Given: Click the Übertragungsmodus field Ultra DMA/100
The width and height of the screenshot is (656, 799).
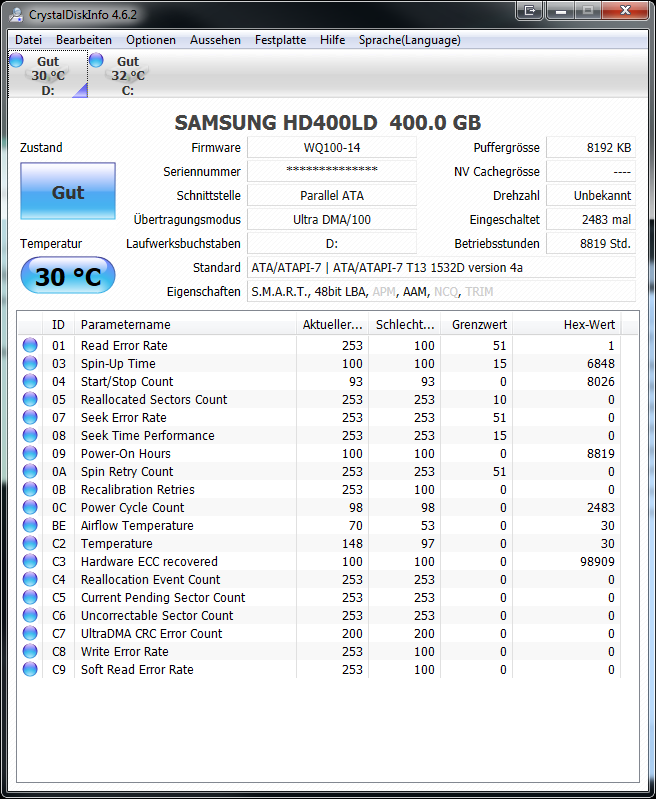Looking at the screenshot, I should (332, 219).
